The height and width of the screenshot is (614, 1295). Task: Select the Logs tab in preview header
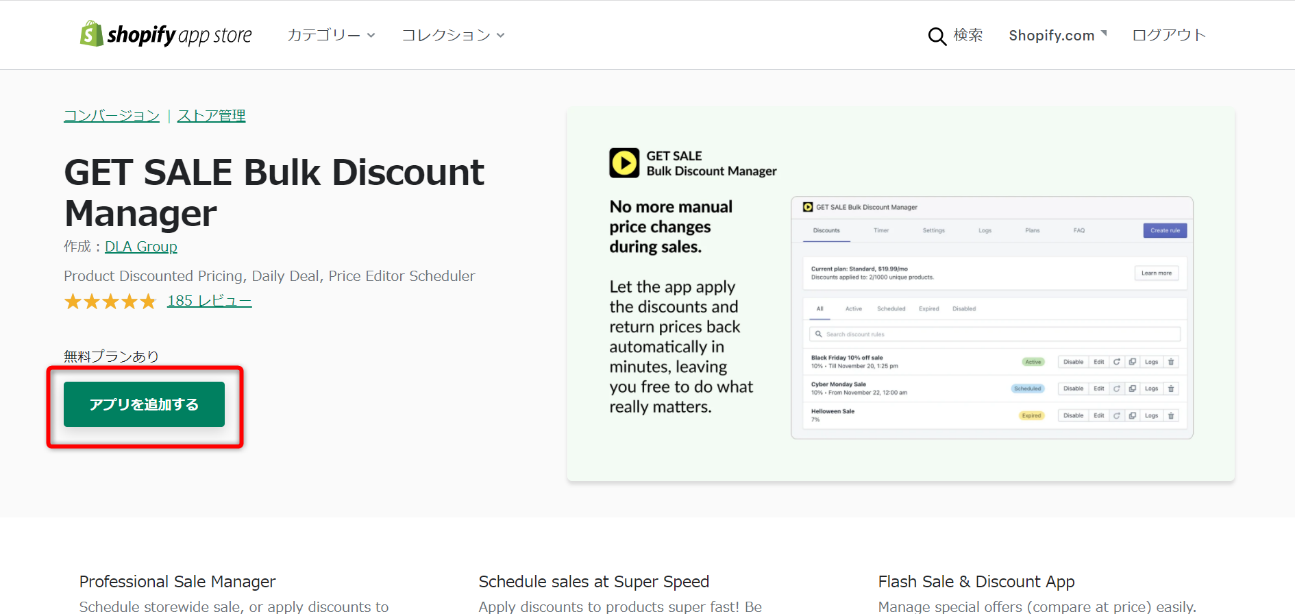click(985, 230)
